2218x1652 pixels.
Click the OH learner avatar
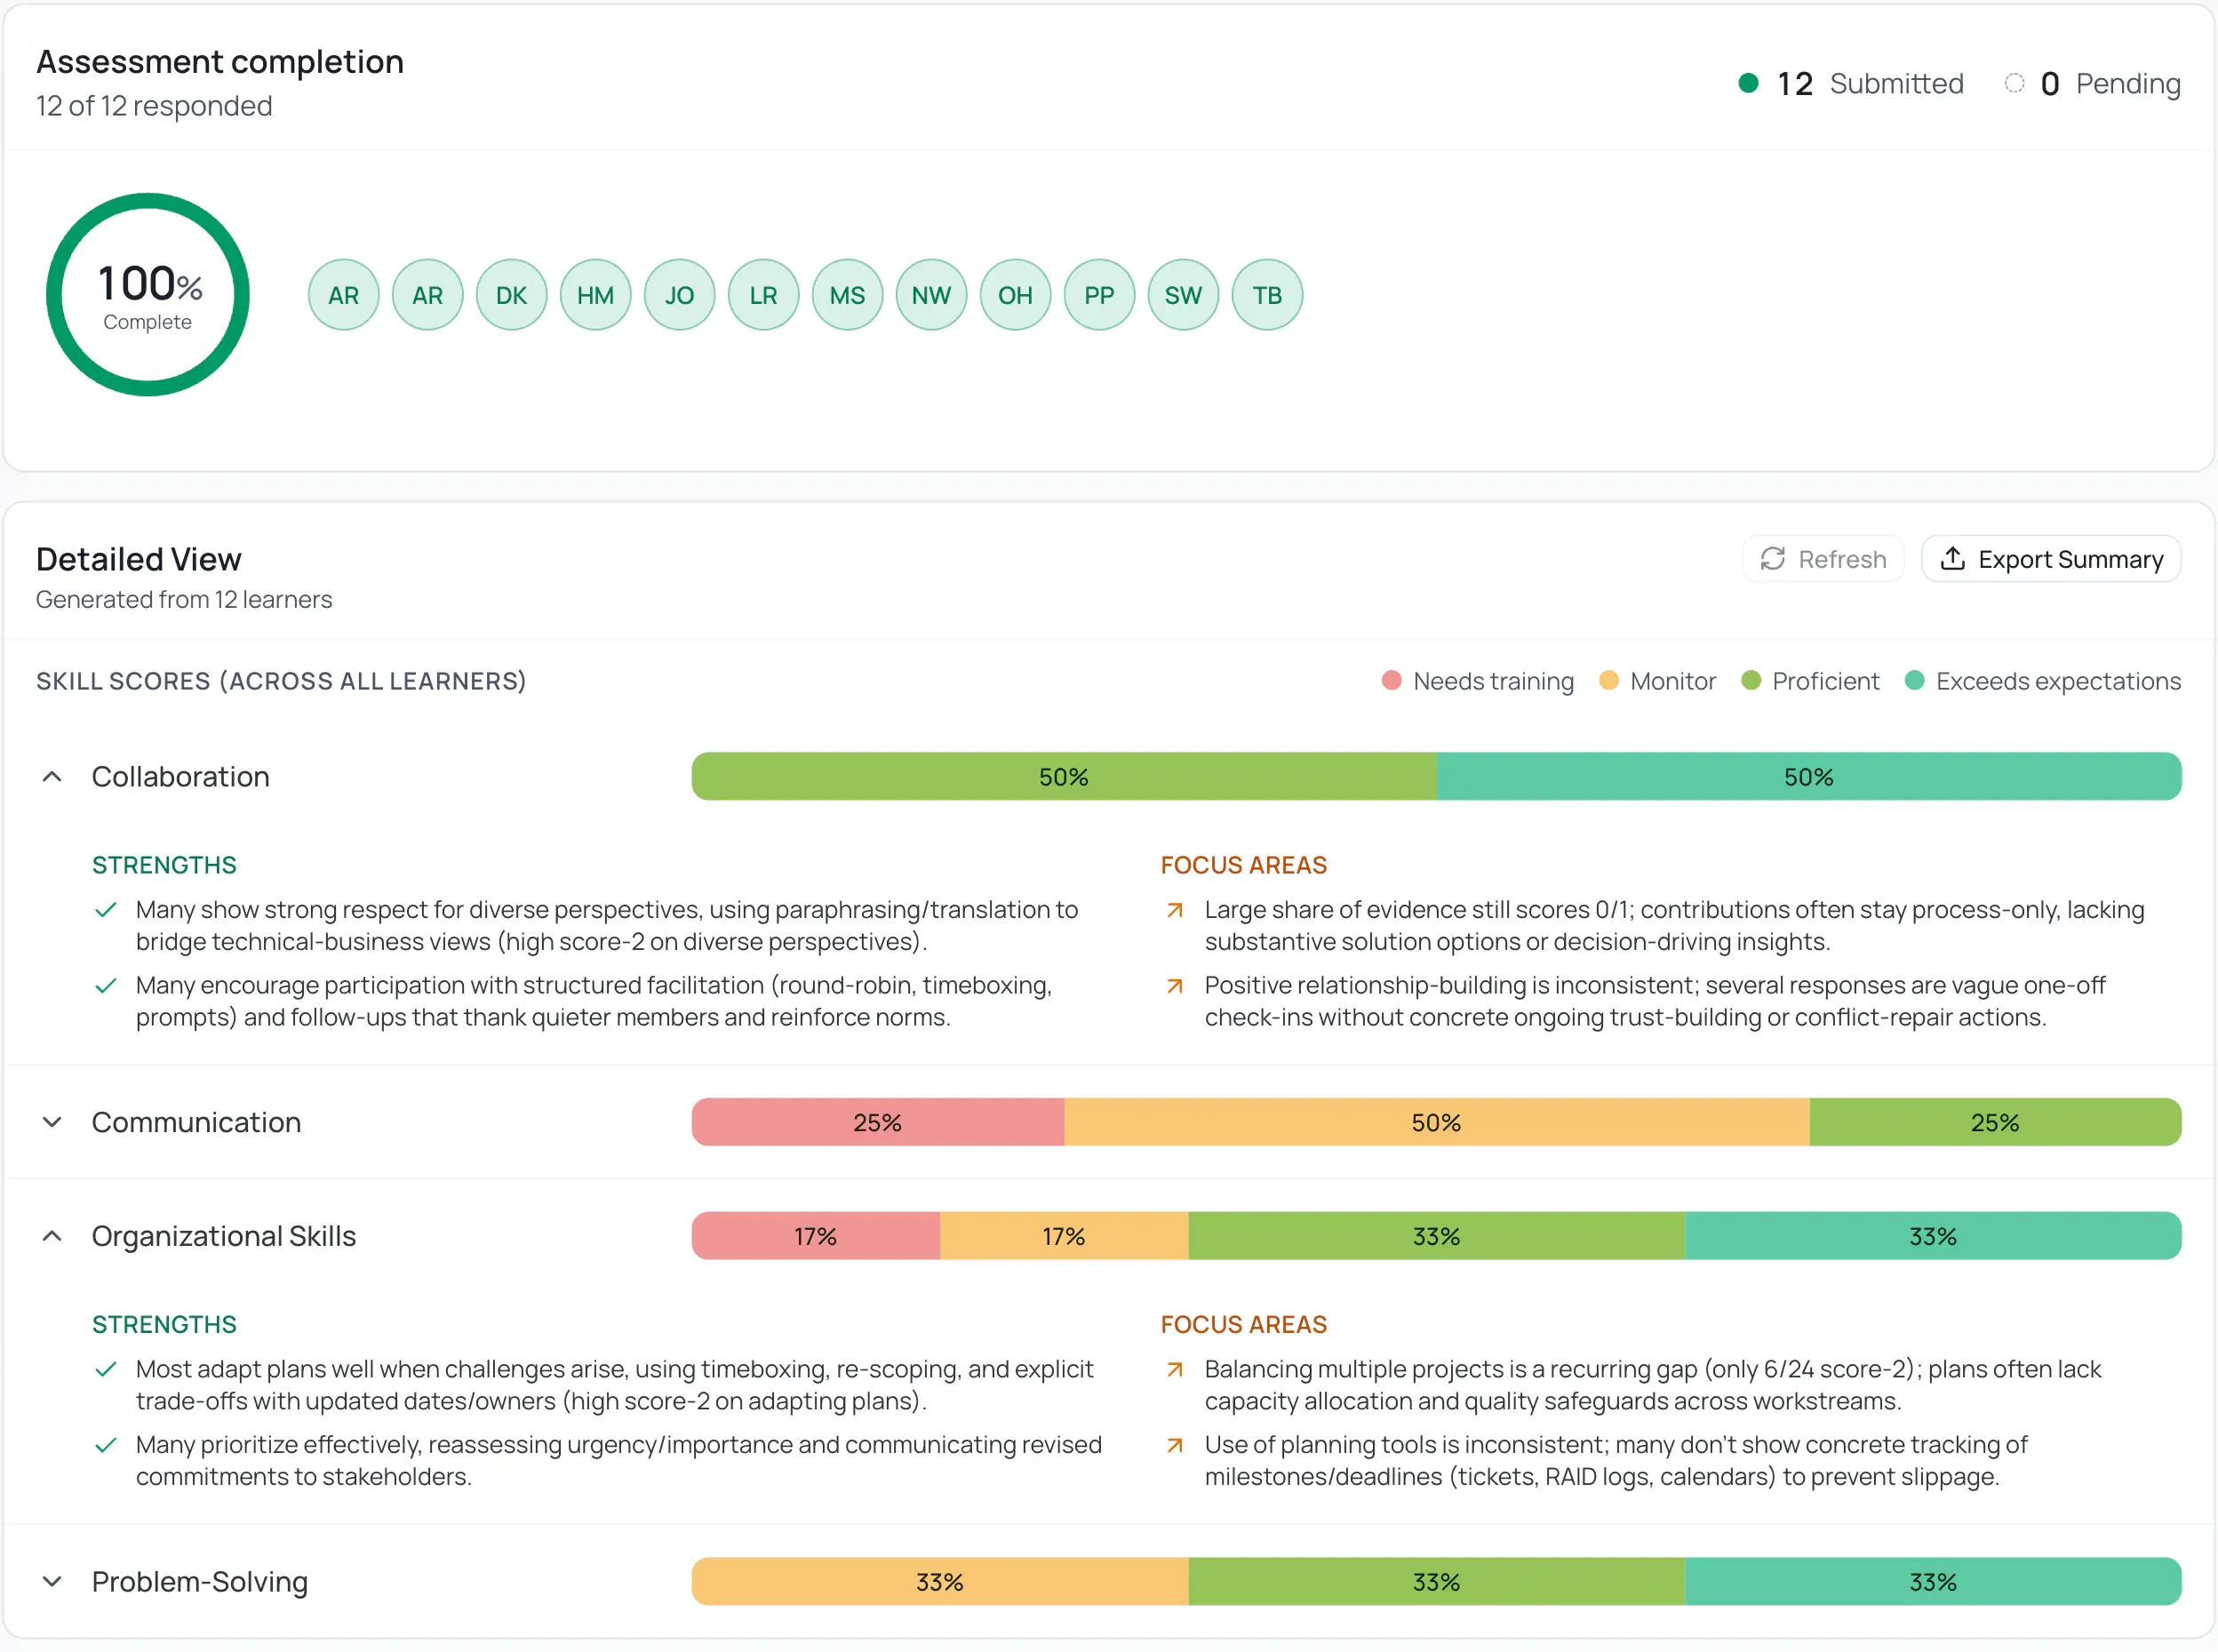1015,295
